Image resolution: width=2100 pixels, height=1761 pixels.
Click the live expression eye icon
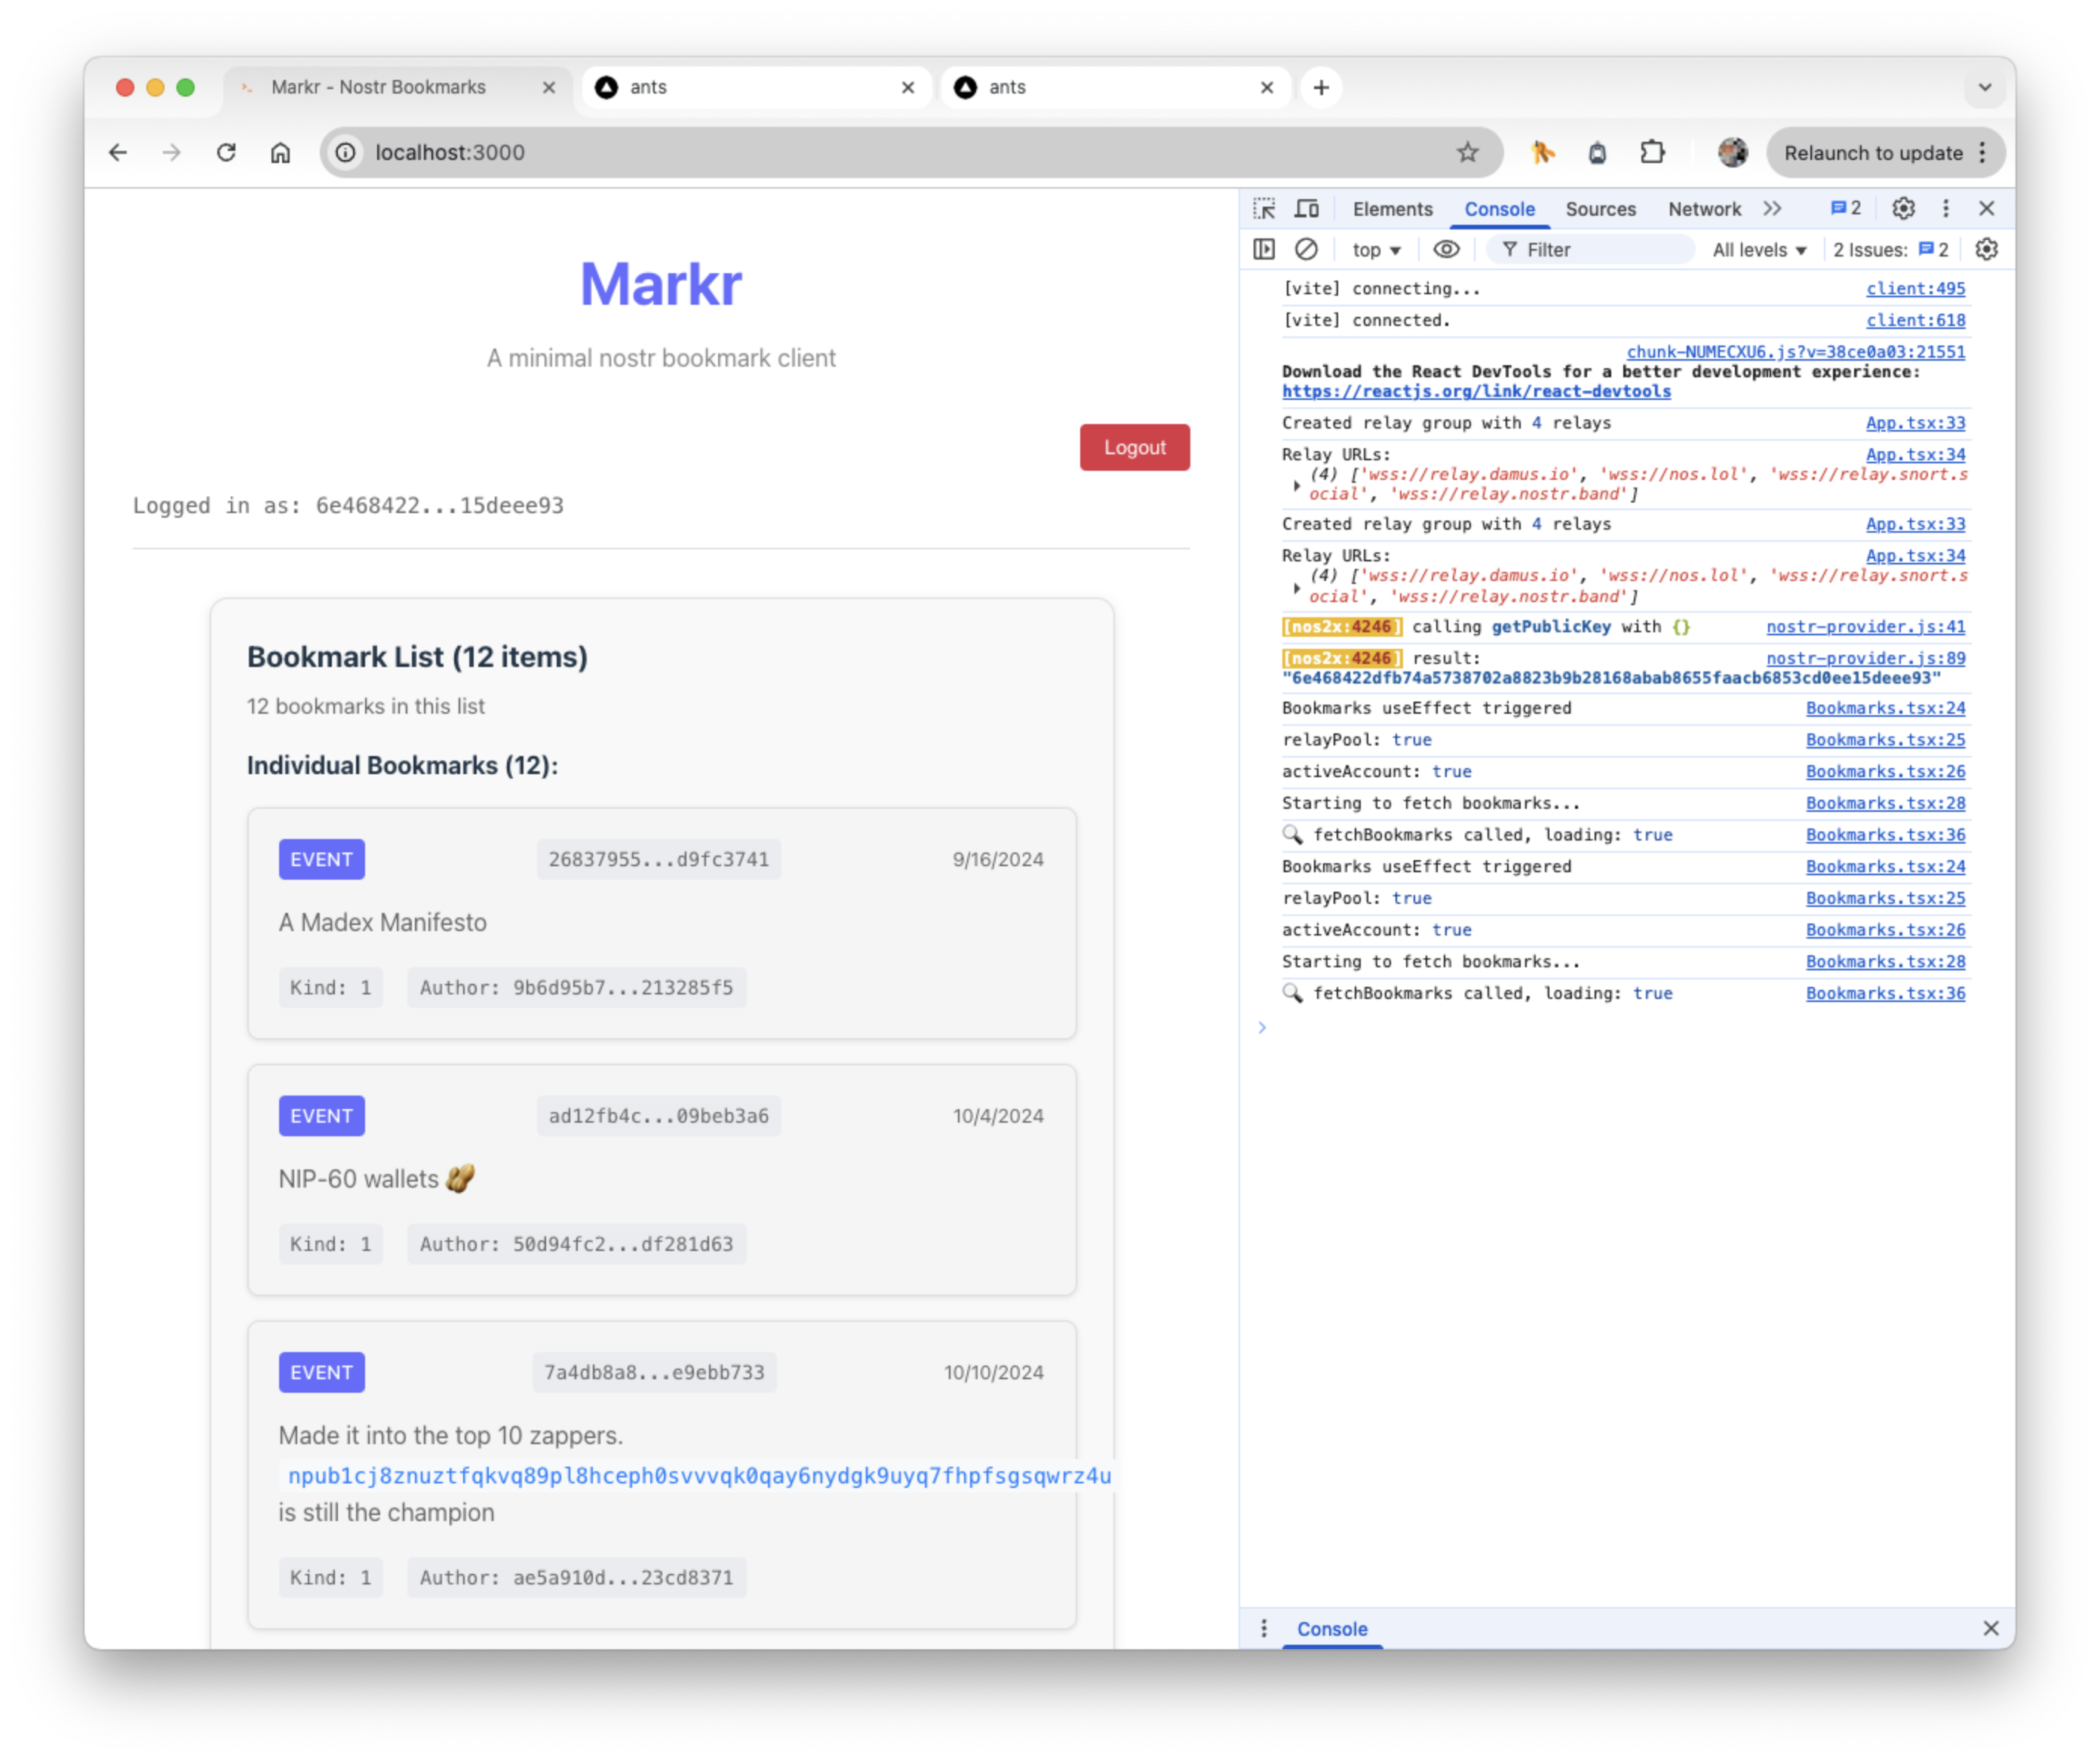tap(1446, 249)
